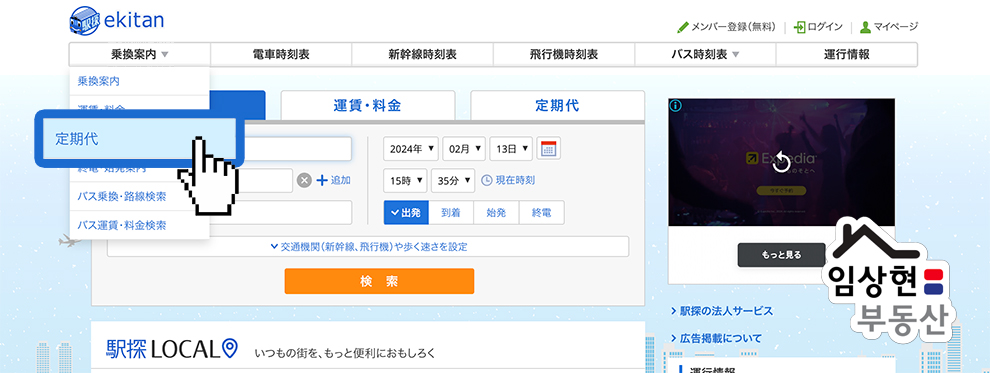
Task: Open the 02月 month dropdown
Action: click(x=464, y=149)
